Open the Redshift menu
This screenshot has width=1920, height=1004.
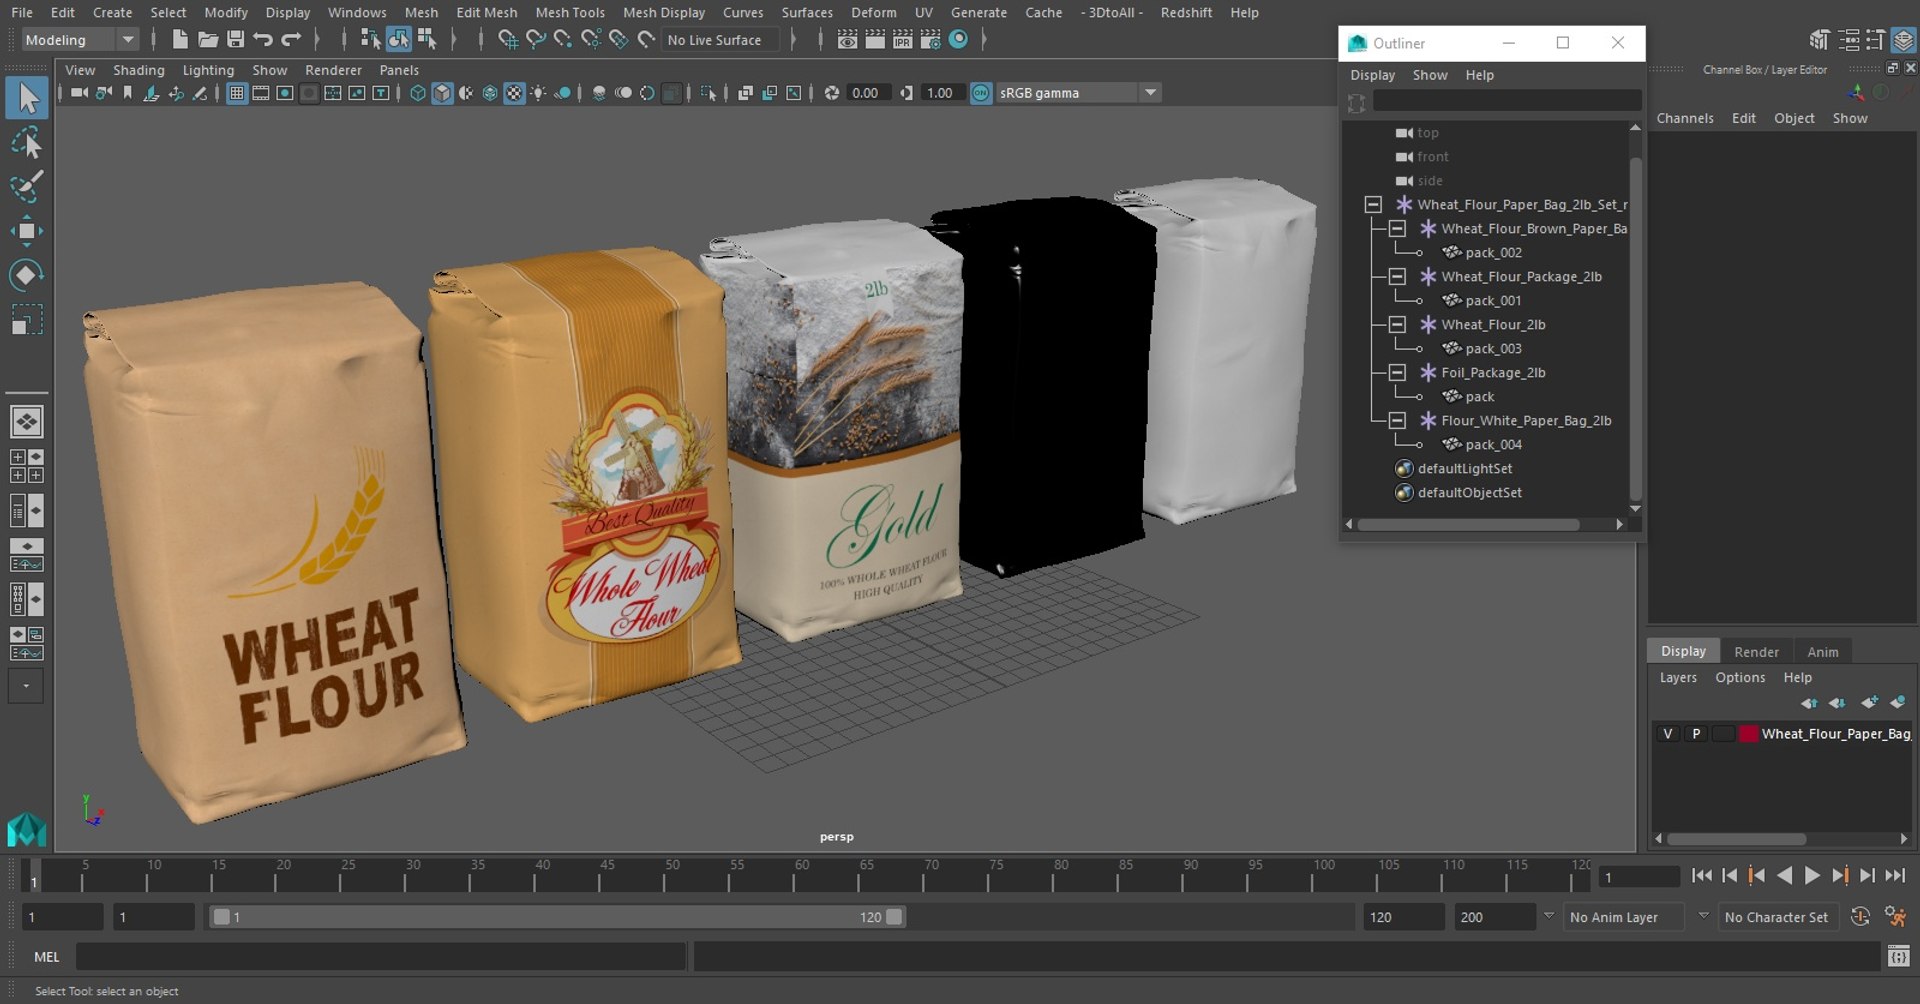pos(1186,12)
